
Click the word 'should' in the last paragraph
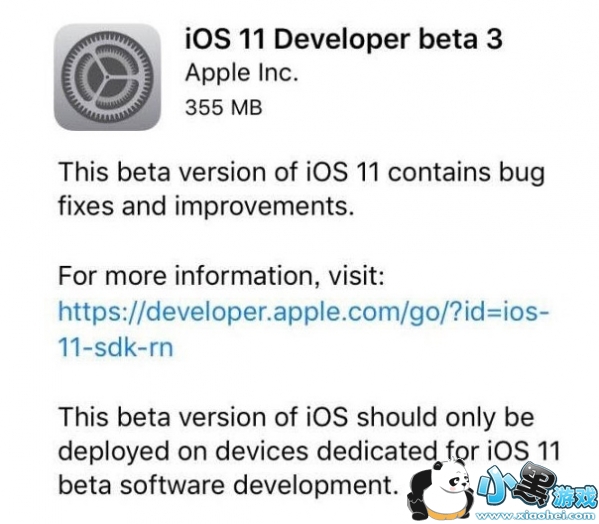tap(397, 416)
